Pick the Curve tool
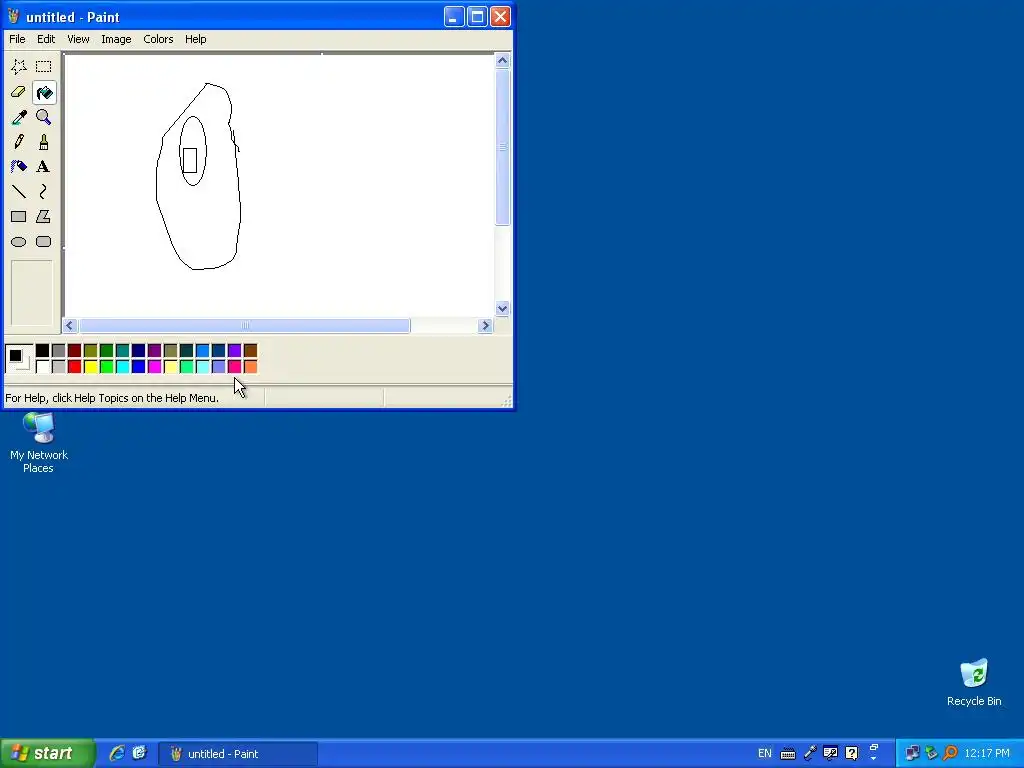The width and height of the screenshot is (1024, 768). (x=44, y=191)
